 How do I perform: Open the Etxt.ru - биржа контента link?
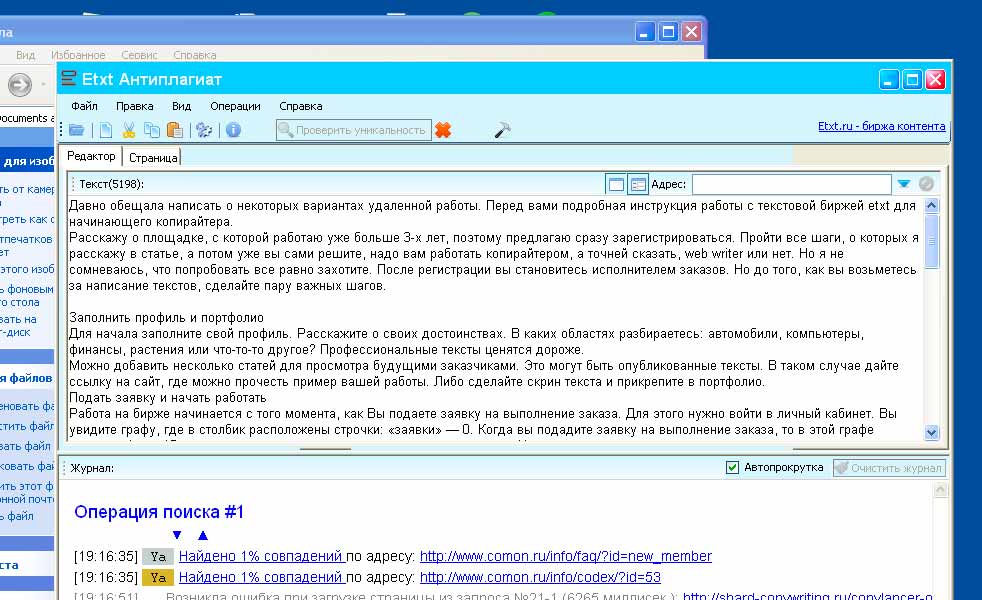tap(882, 126)
